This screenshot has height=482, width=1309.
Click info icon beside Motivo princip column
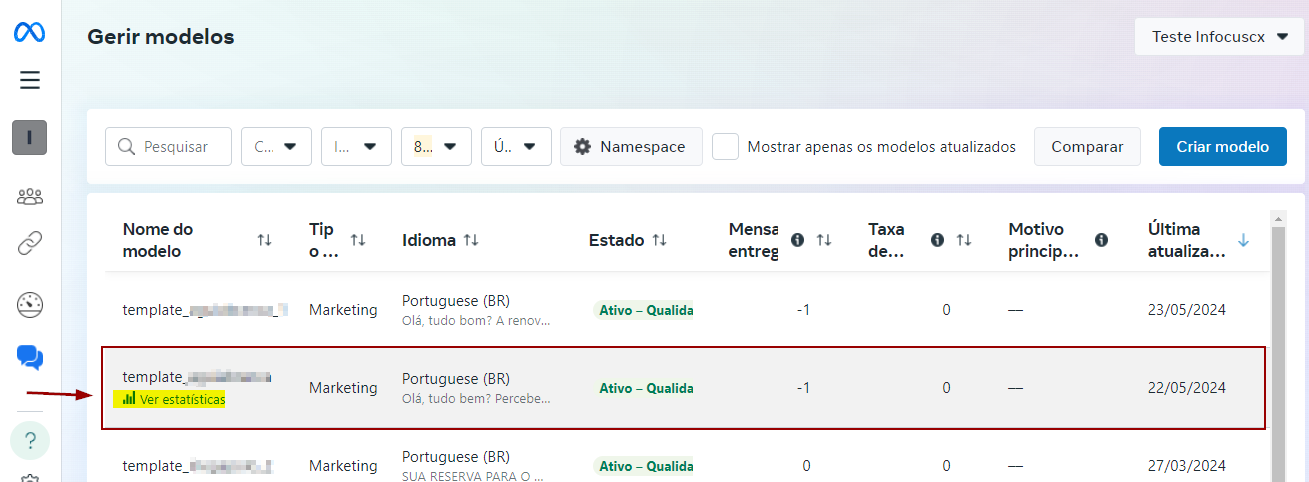pyautogui.click(x=1101, y=240)
